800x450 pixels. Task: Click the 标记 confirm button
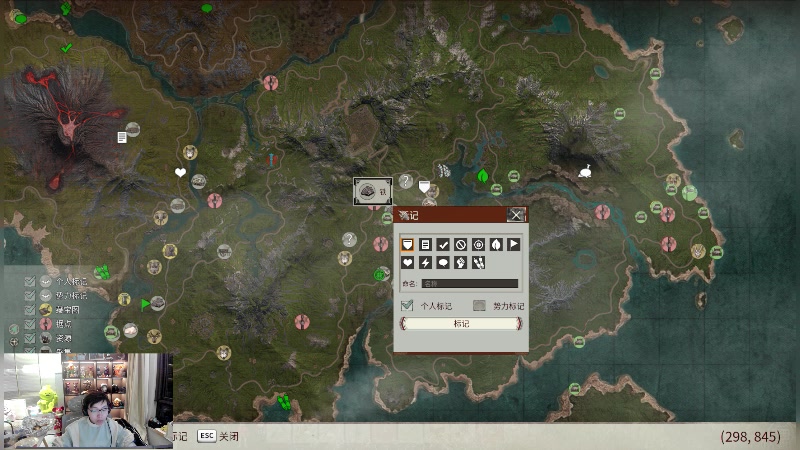(x=461, y=323)
